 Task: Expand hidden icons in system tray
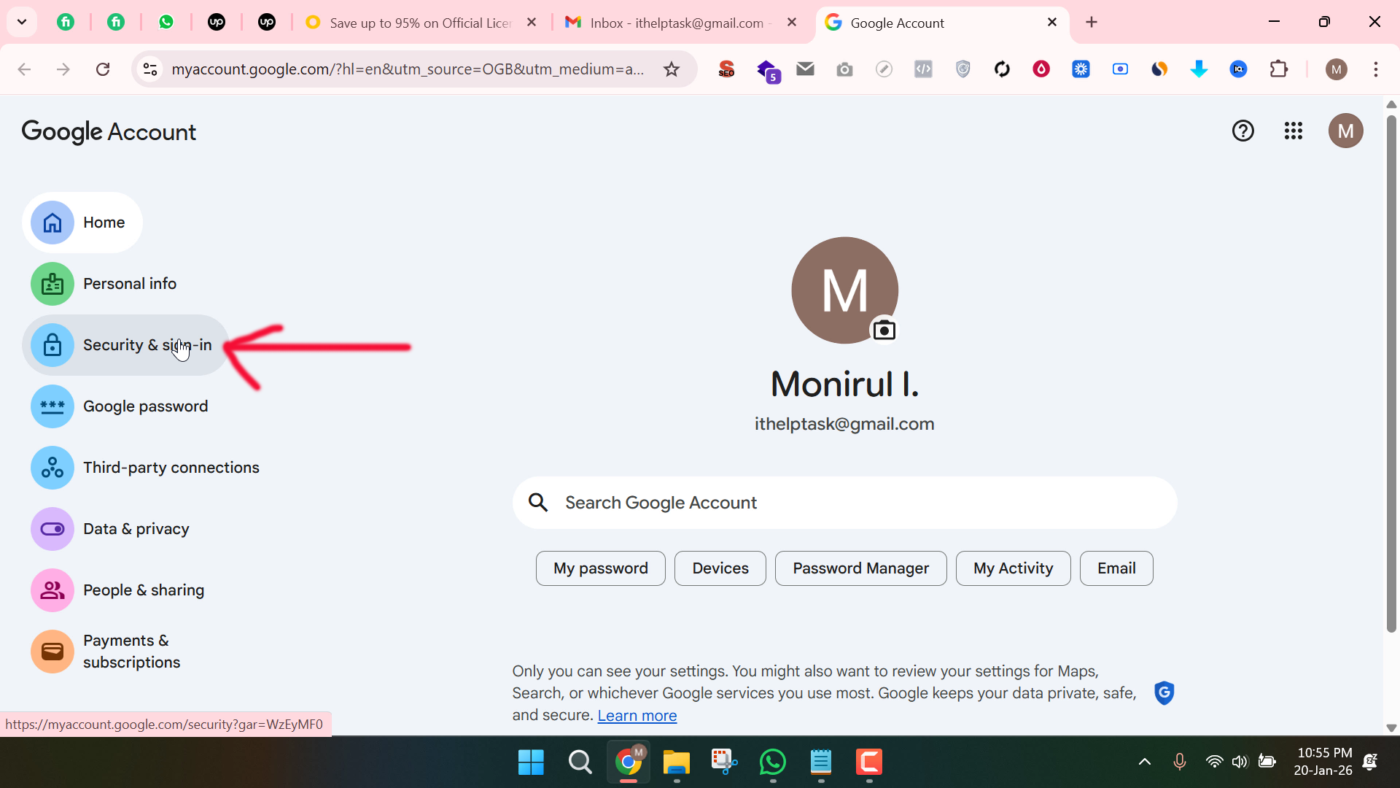tap(1144, 761)
